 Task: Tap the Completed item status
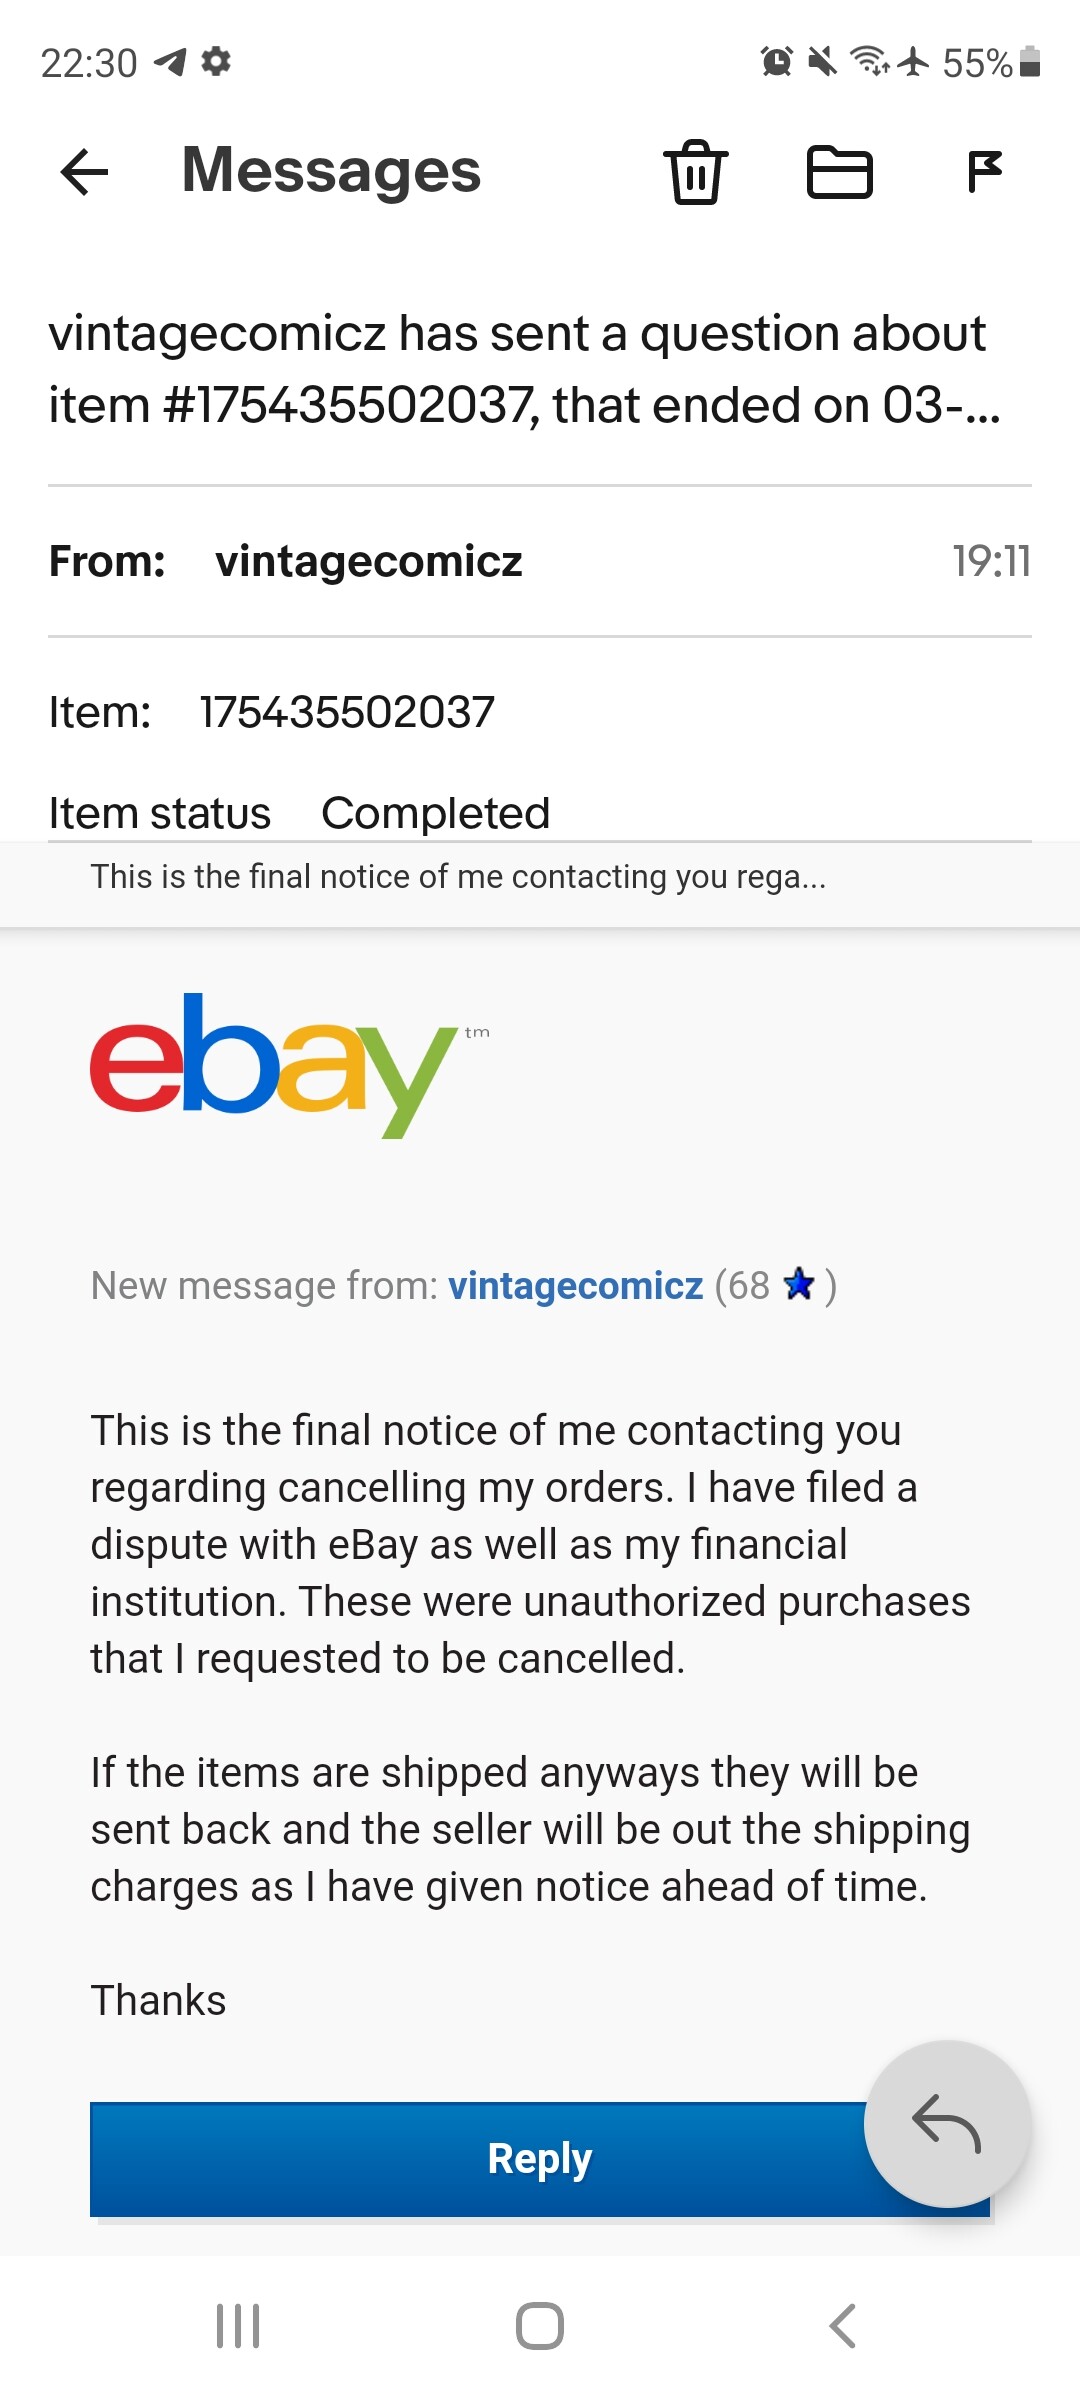(435, 813)
